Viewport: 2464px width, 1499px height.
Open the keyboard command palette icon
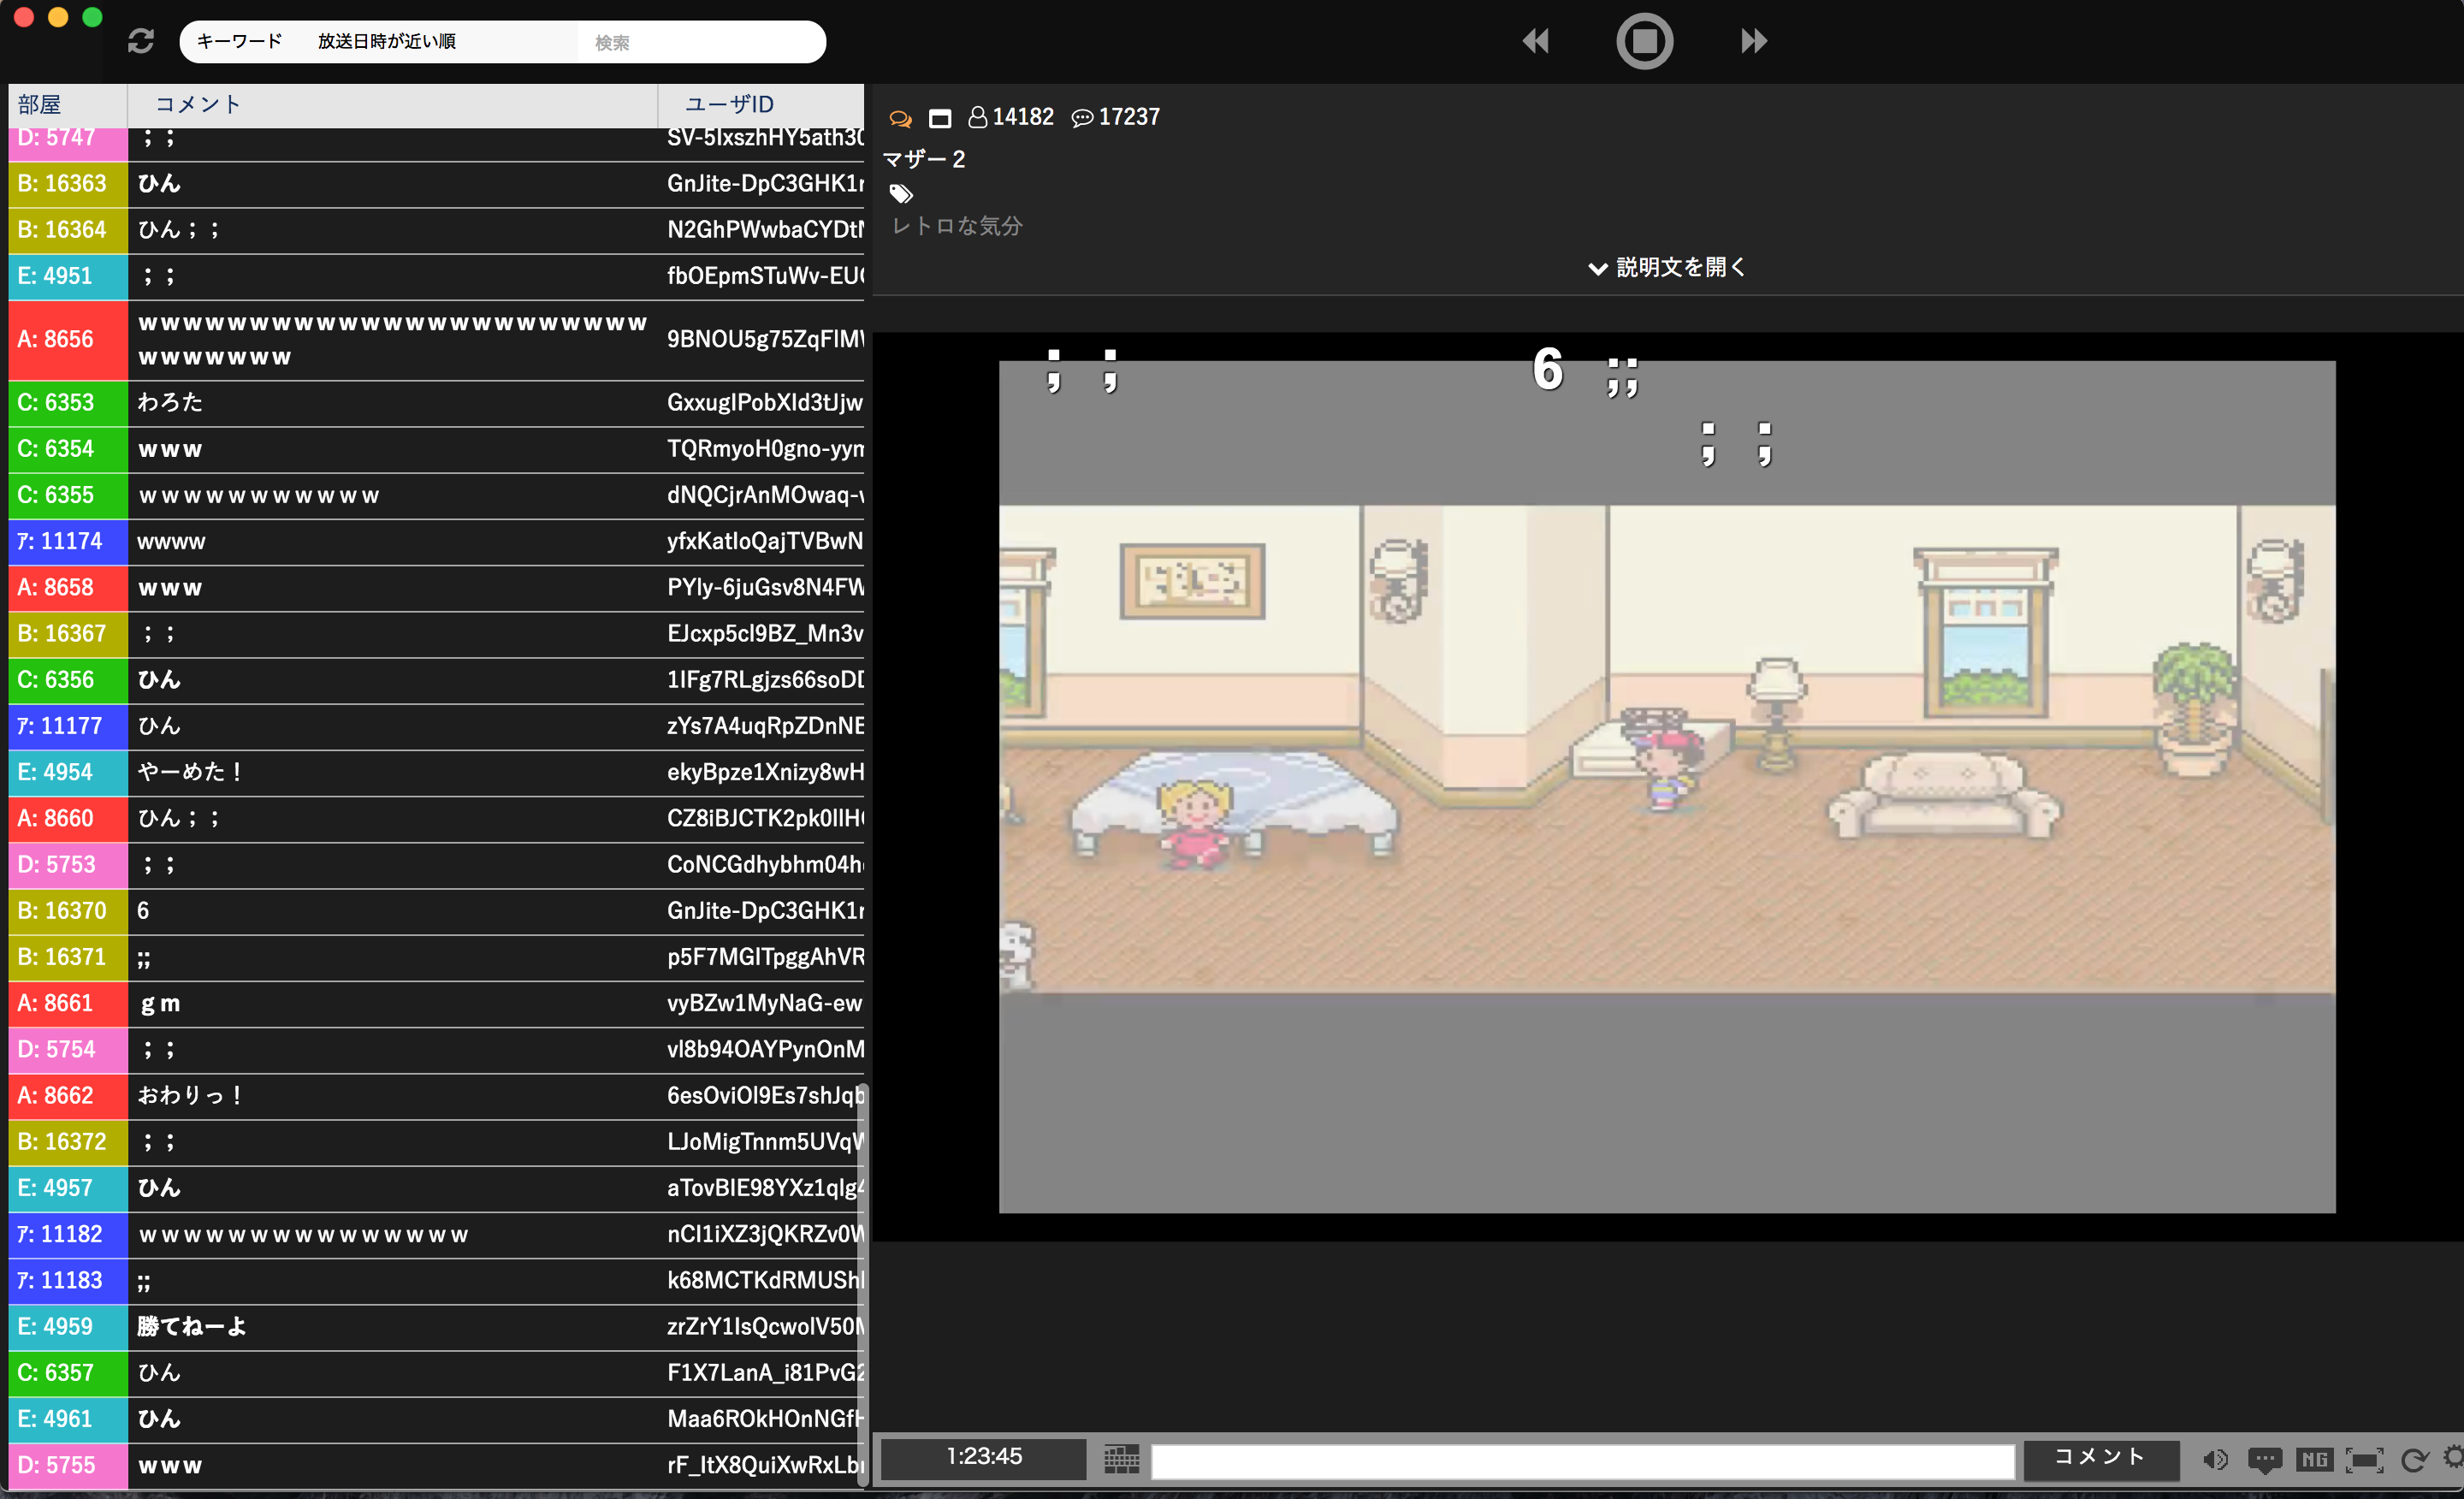[x=1121, y=1459]
